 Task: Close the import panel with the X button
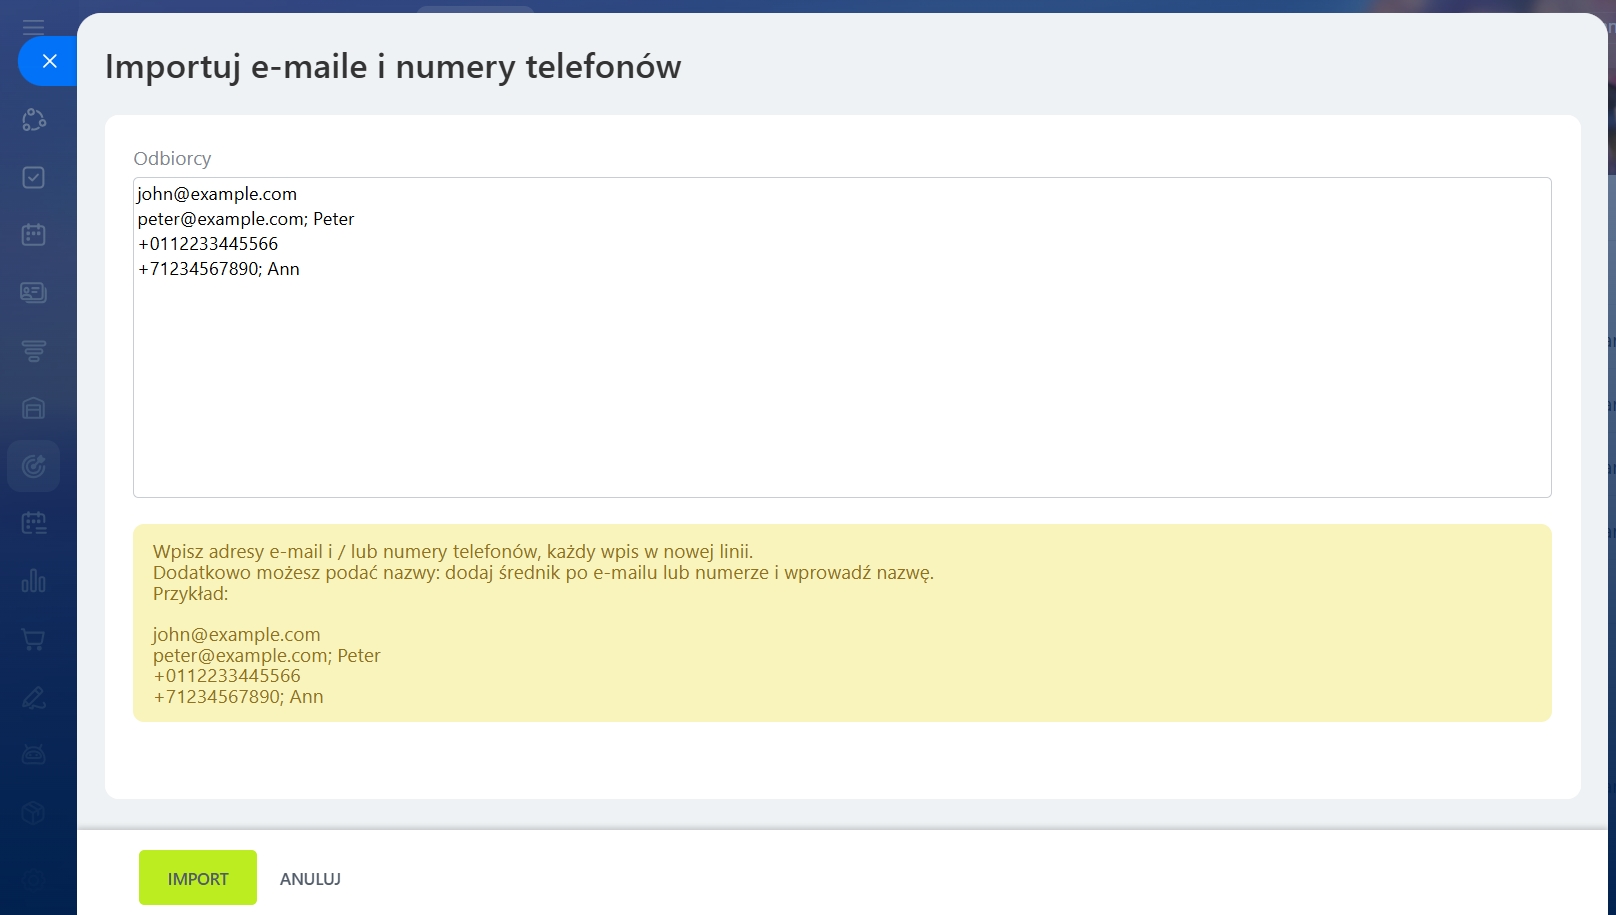point(49,61)
